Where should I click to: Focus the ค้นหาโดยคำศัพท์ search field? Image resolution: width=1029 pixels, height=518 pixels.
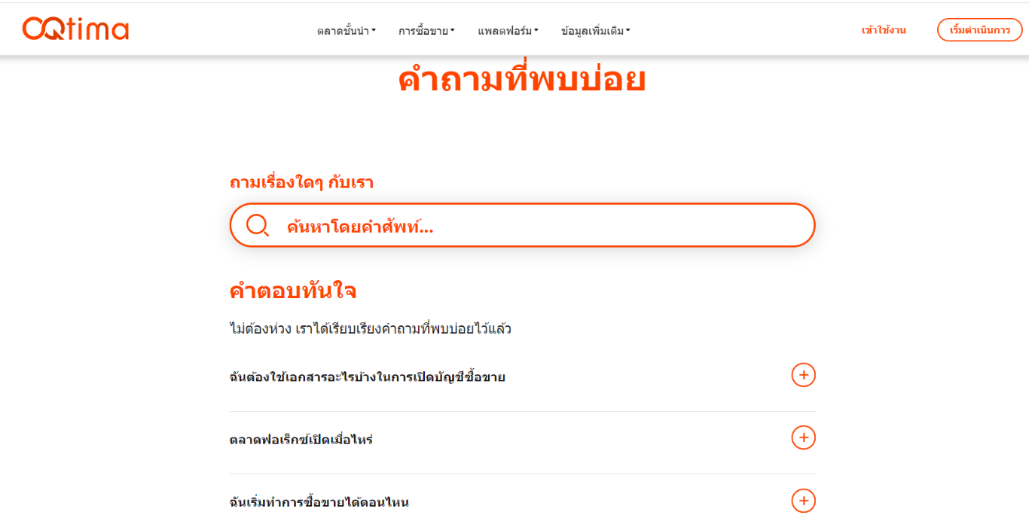[x=540, y=226]
